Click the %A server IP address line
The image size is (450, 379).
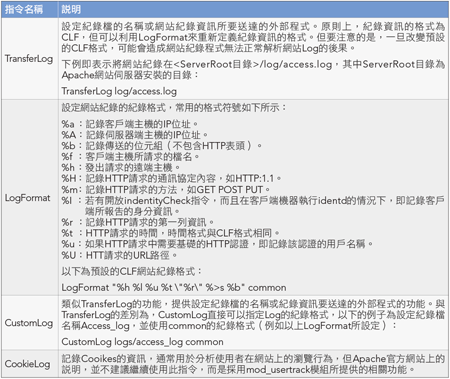(x=134, y=135)
